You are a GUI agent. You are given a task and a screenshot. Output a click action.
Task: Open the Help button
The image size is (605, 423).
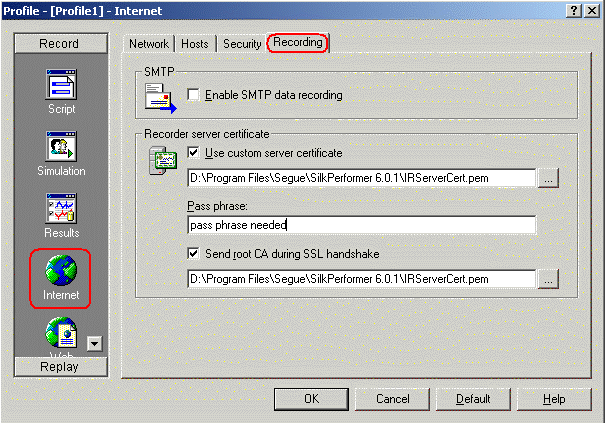554,399
